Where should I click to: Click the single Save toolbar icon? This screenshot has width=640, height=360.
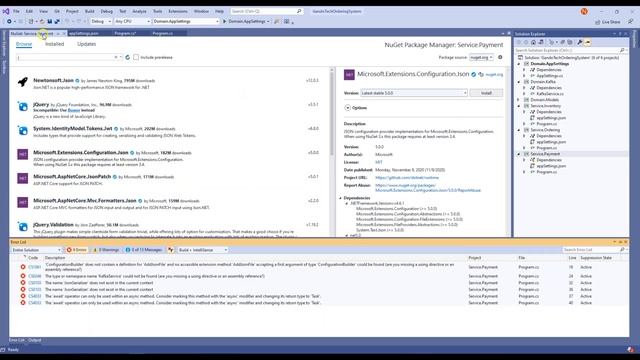pos(50,21)
